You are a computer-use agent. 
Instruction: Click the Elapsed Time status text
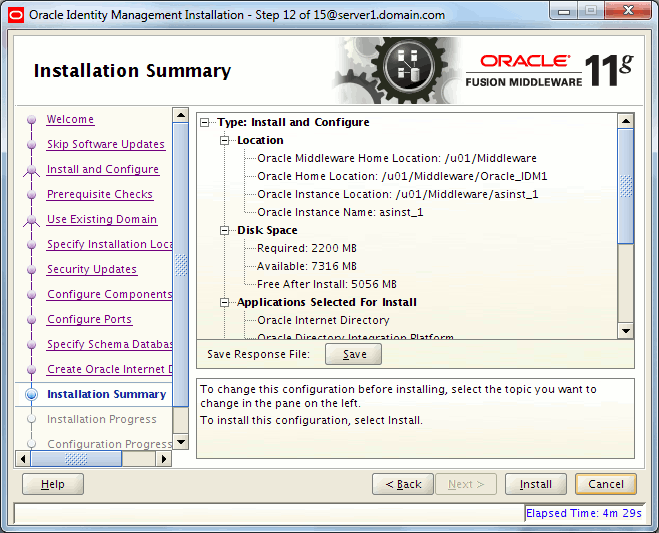click(x=584, y=513)
